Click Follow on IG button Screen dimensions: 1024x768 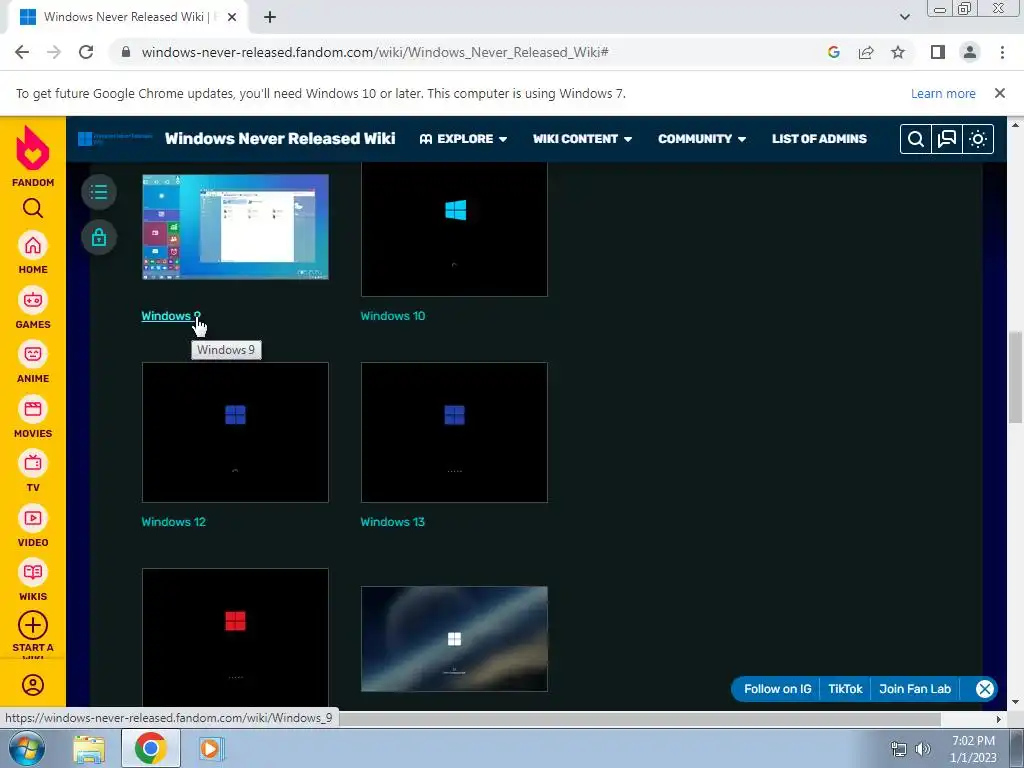tap(777, 689)
